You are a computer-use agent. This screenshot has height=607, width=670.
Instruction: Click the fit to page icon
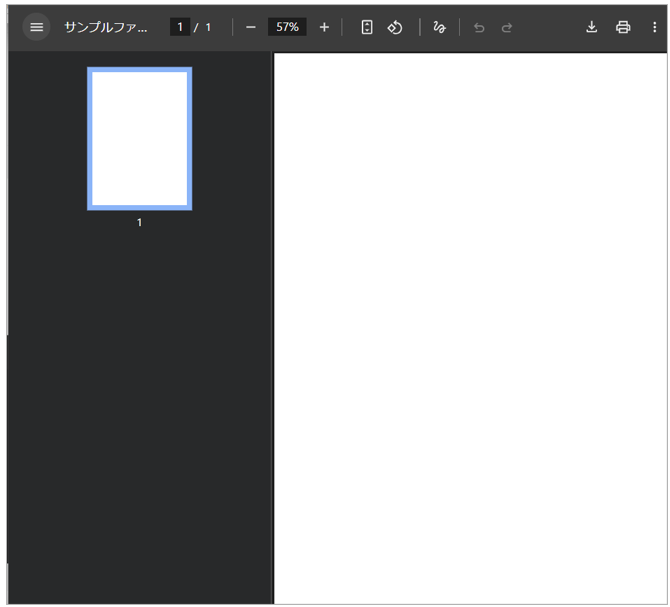[x=367, y=27]
